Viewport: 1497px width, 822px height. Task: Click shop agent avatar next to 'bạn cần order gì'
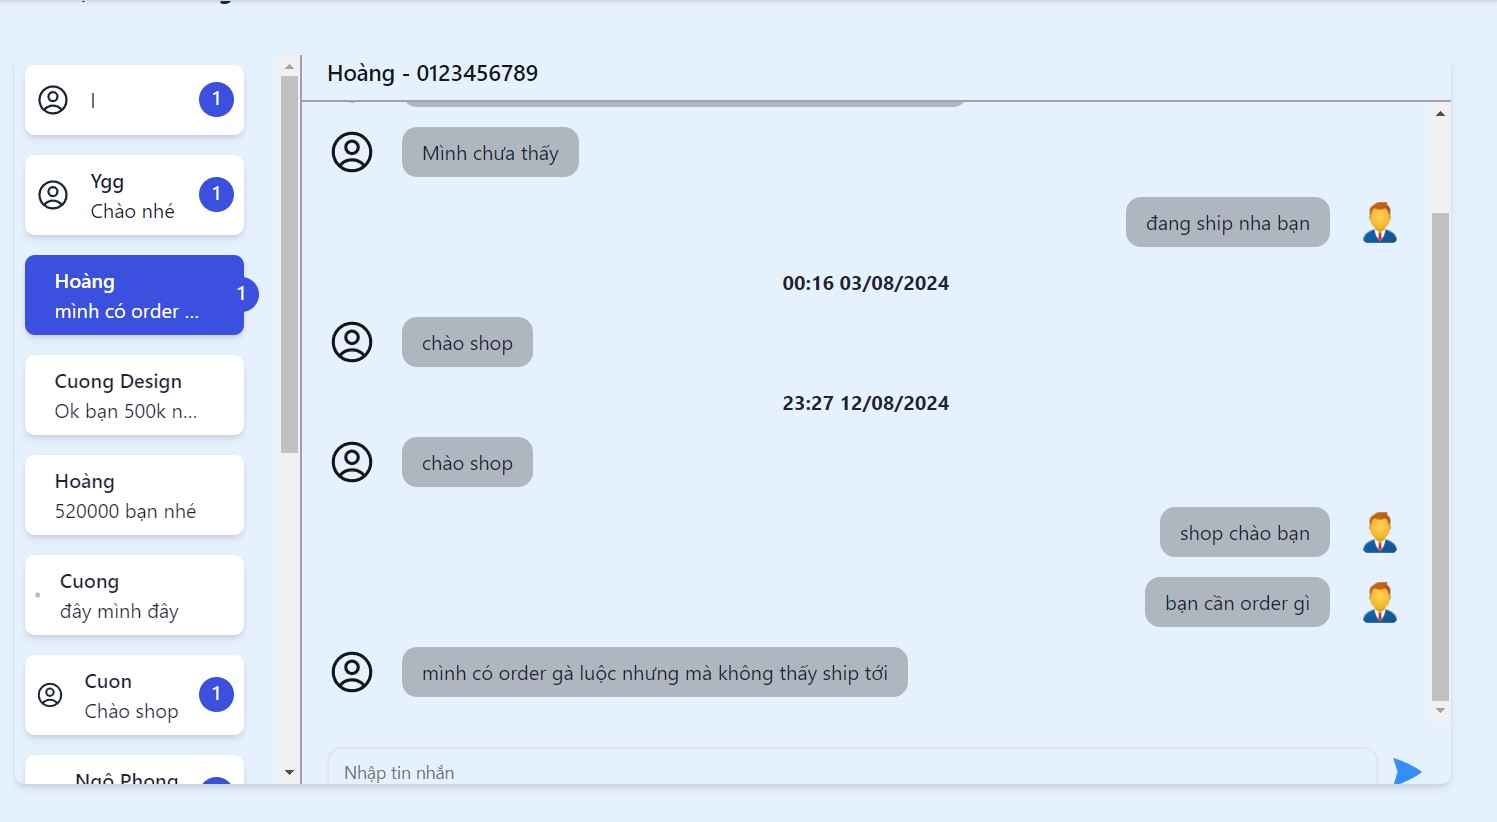pyautogui.click(x=1380, y=602)
